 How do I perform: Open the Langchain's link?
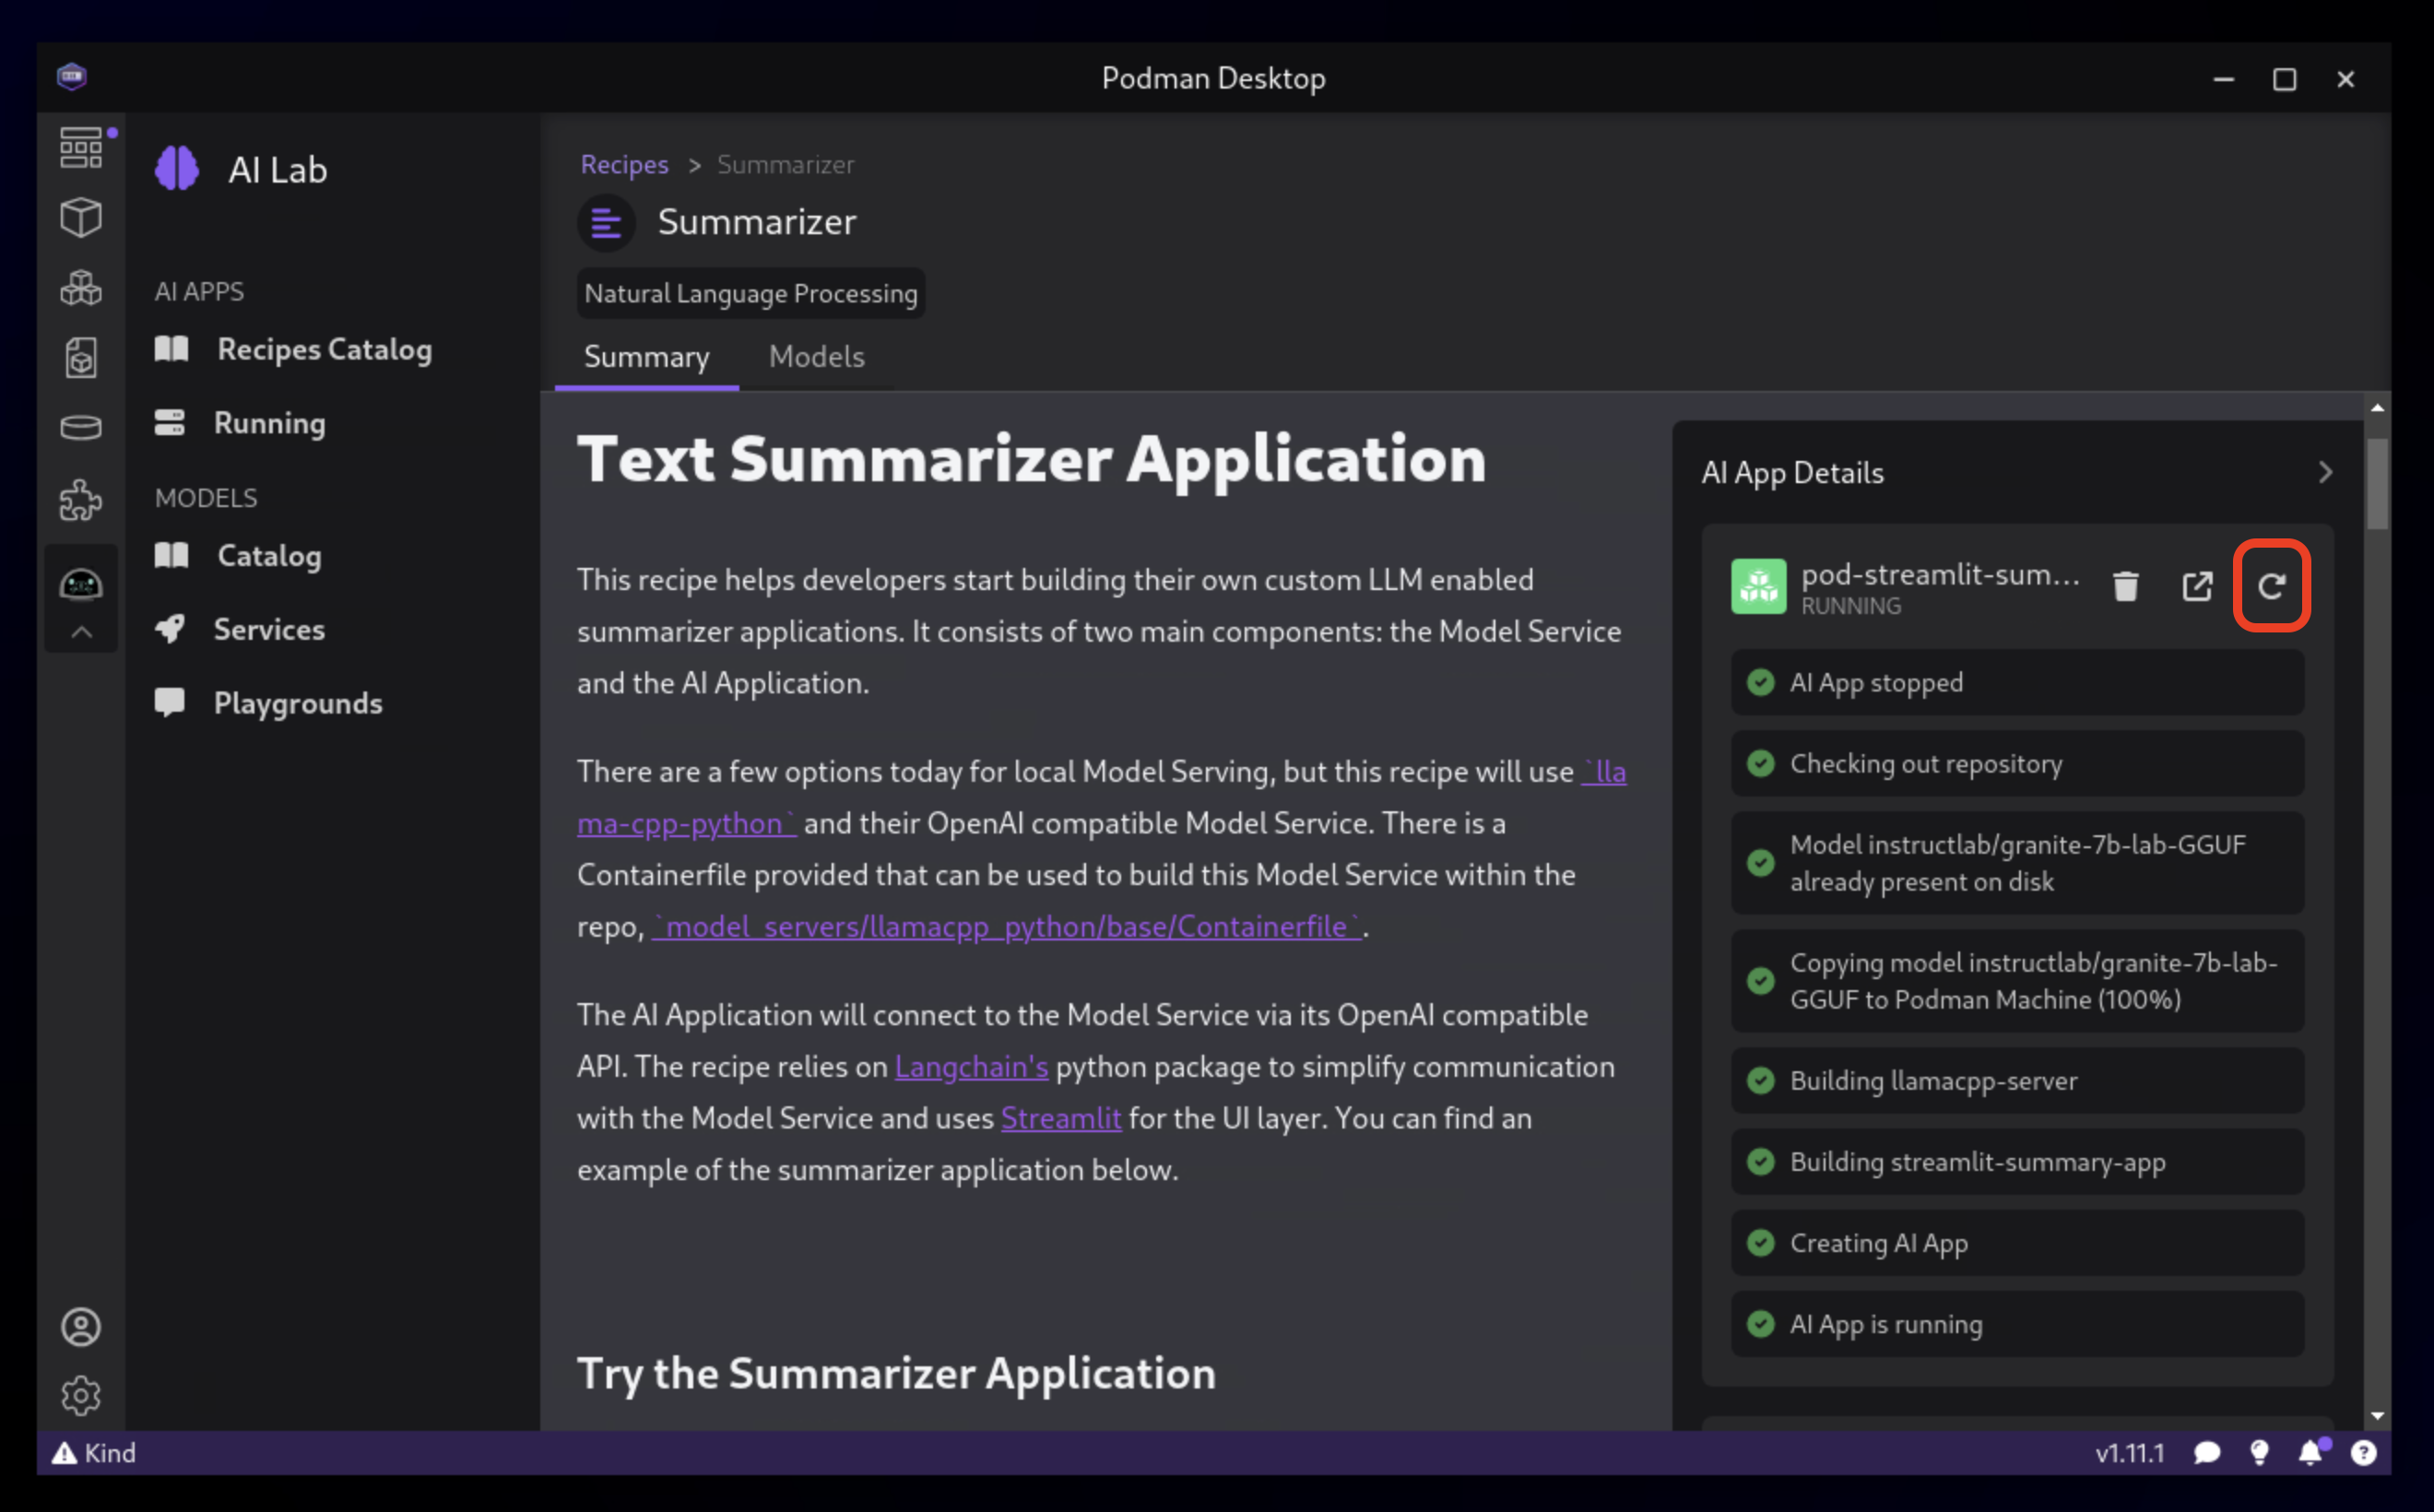[971, 1067]
